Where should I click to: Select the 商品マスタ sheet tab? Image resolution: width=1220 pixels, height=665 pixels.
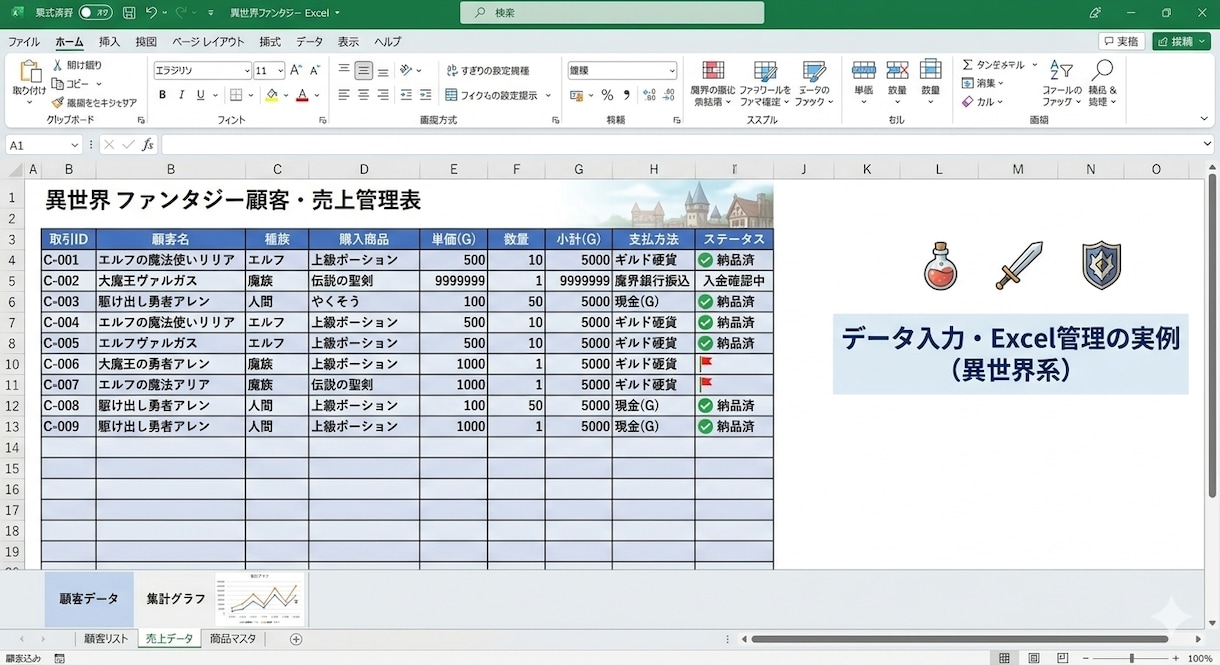click(233, 639)
